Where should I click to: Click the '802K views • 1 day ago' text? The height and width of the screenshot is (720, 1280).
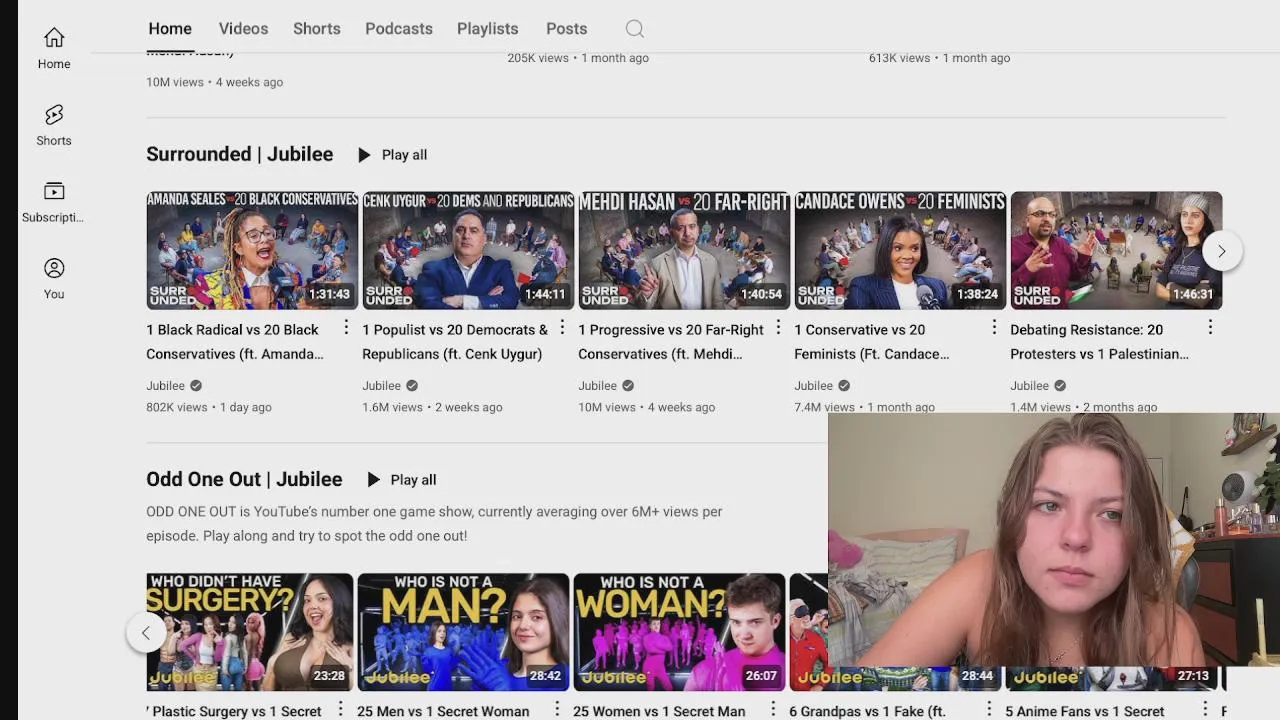coord(209,407)
